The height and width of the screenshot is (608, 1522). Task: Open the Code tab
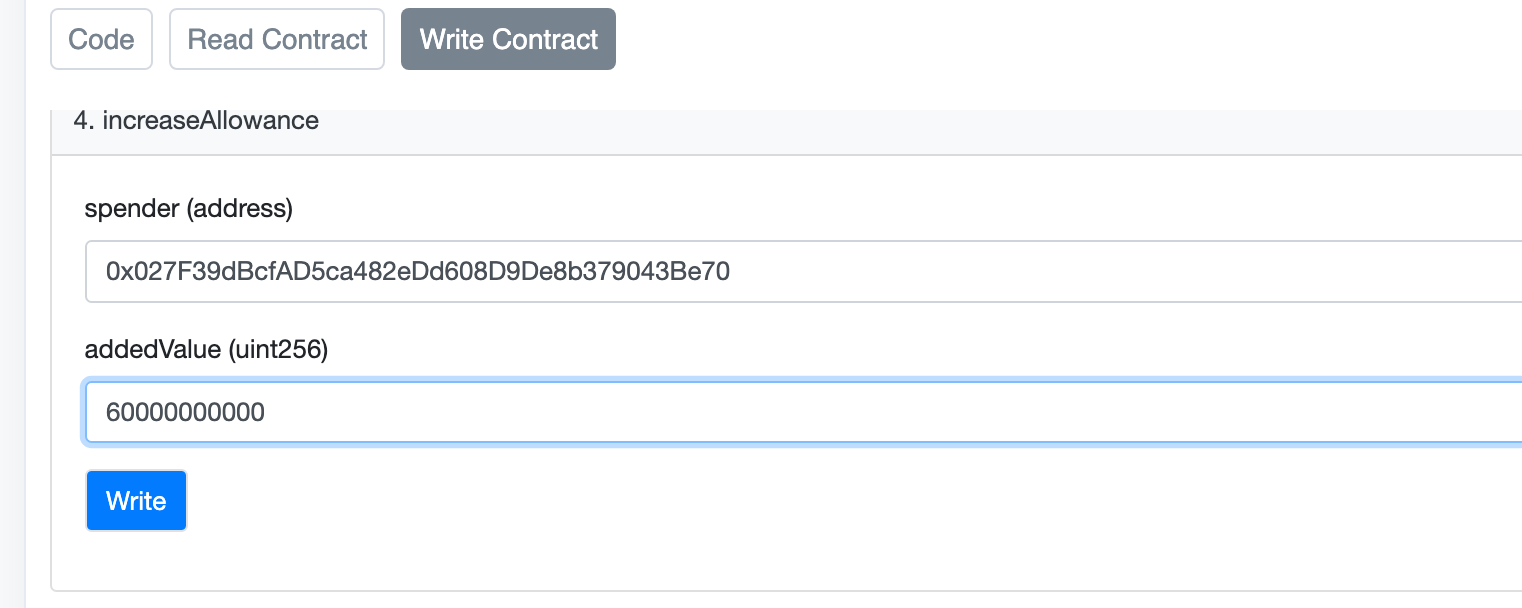point(101,40)
